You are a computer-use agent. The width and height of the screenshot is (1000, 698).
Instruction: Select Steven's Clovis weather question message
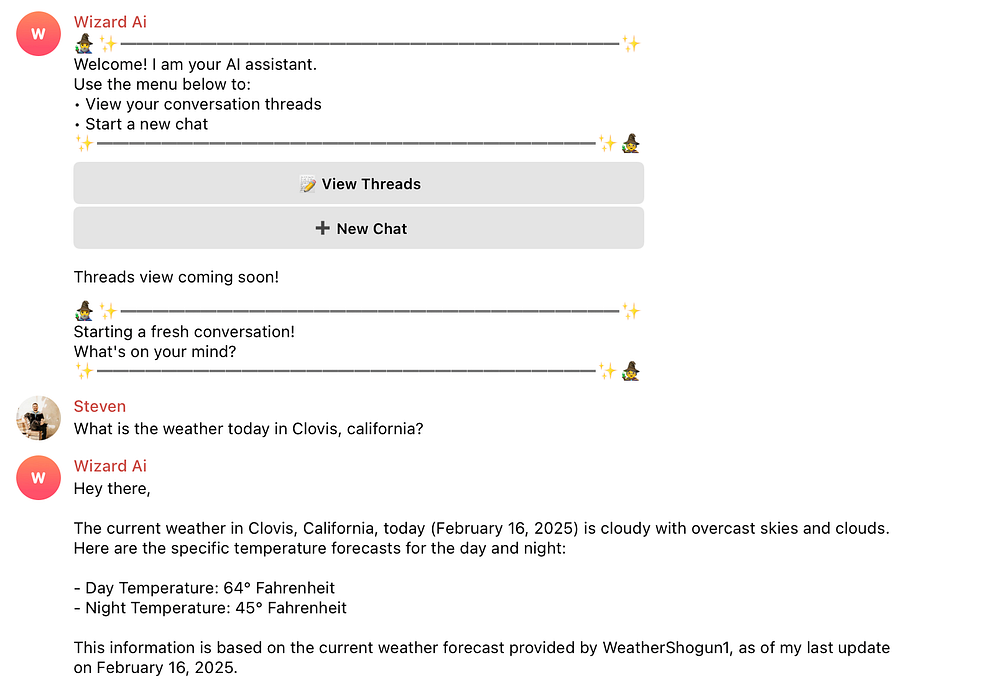pos(248,429)
